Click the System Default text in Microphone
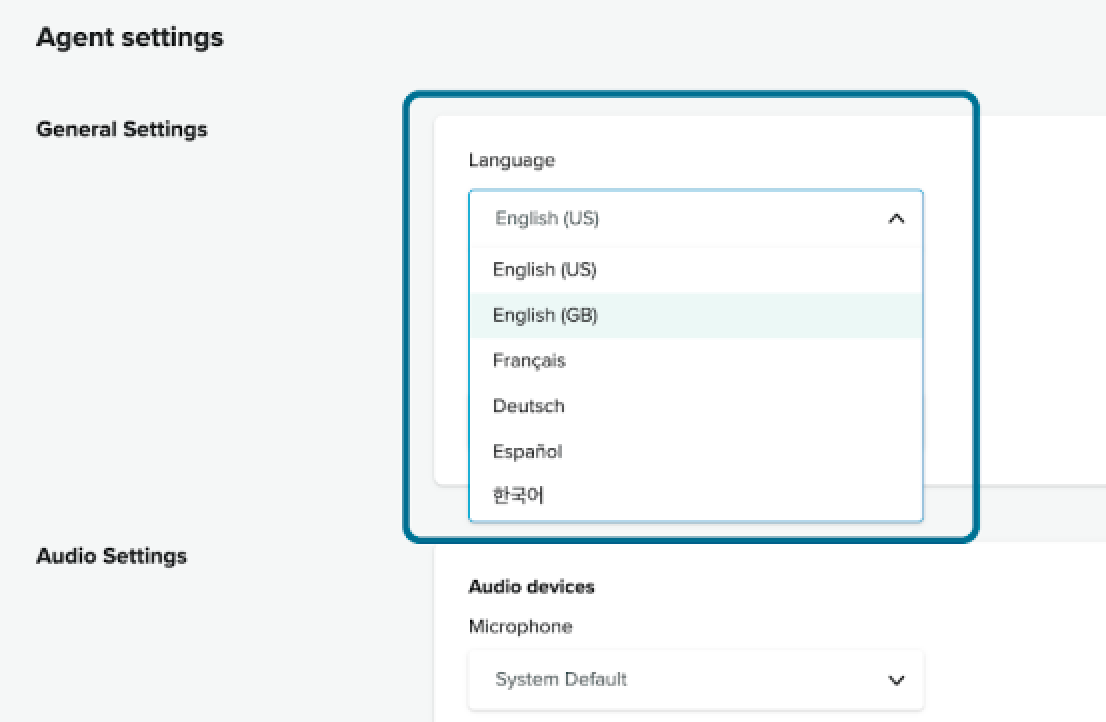Viewport: 1106px width, 722px height. tap(561, 680)
